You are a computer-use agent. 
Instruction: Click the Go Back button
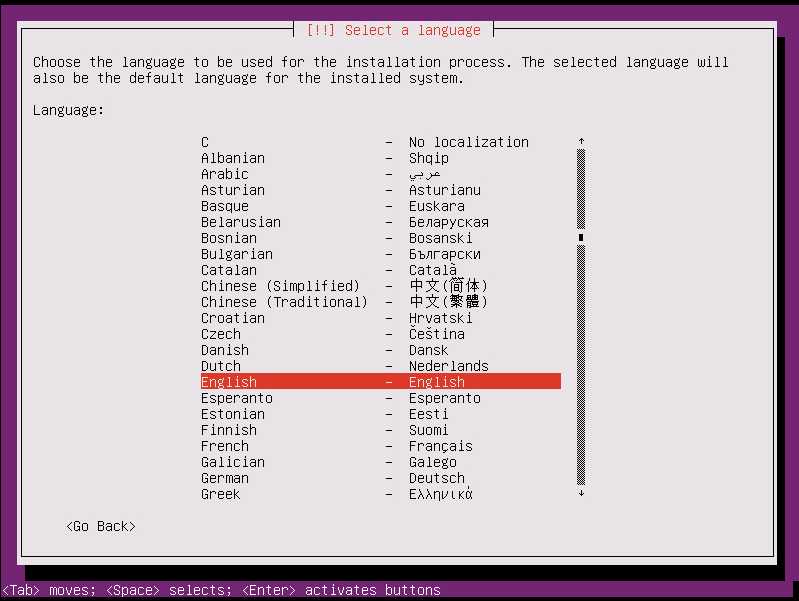(x=101, y=526)
